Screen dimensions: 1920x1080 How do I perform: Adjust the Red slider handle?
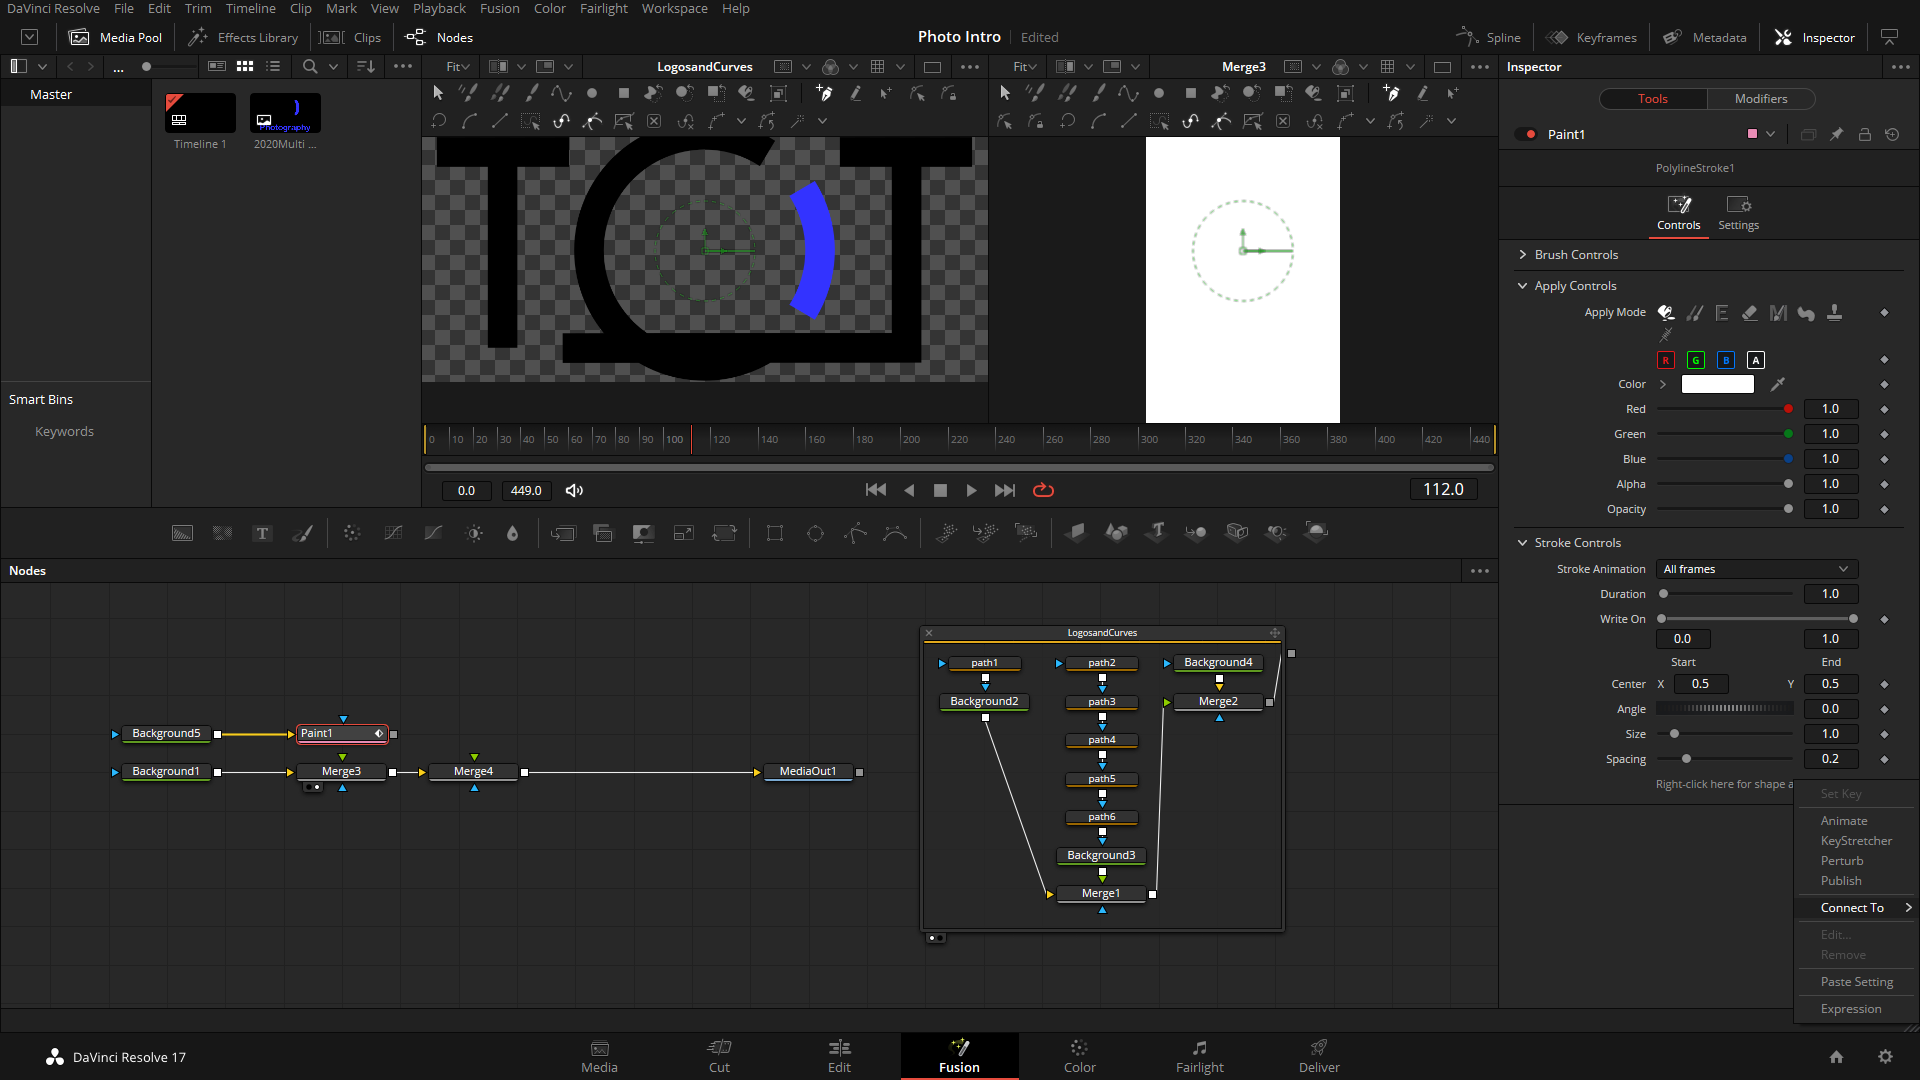pyautogui.click(x=1788, y=409)
